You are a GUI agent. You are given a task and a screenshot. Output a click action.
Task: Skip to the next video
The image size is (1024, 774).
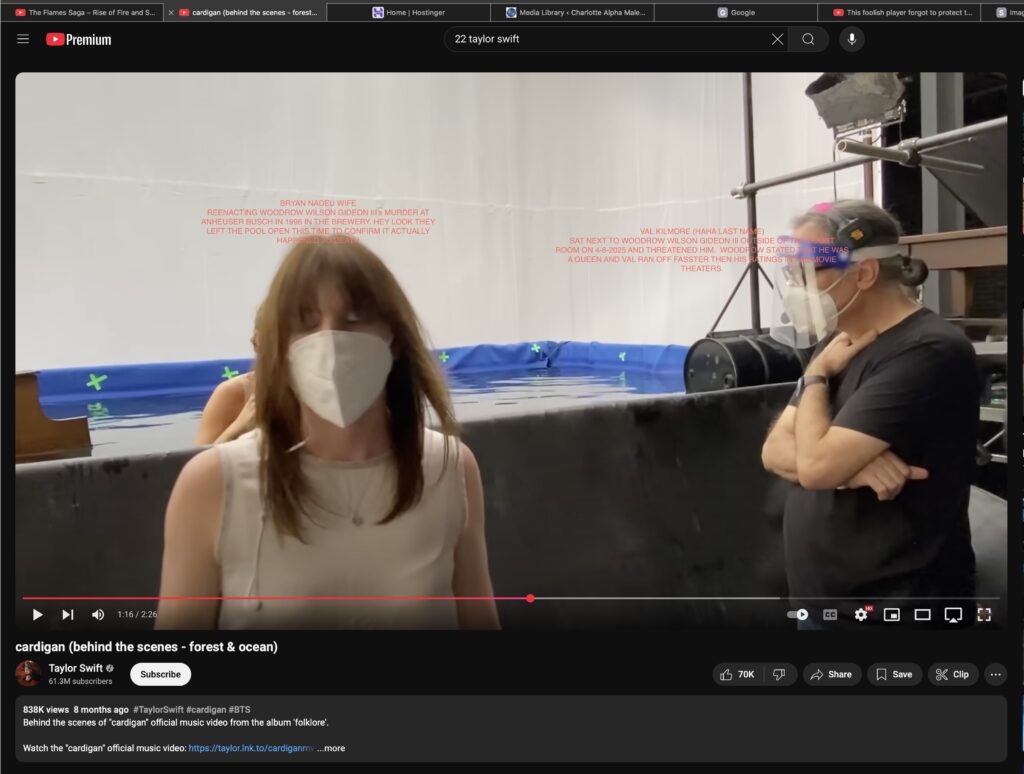click(67, 615)
